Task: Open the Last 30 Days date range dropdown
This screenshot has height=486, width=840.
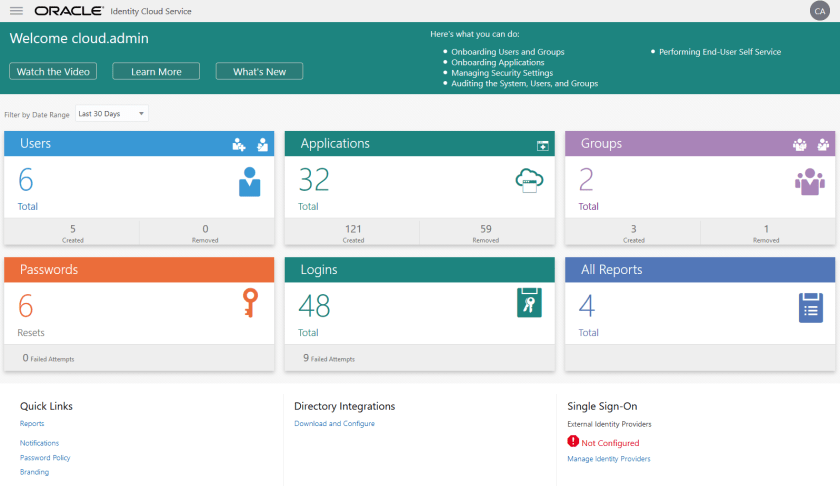Action: point(112,114)
